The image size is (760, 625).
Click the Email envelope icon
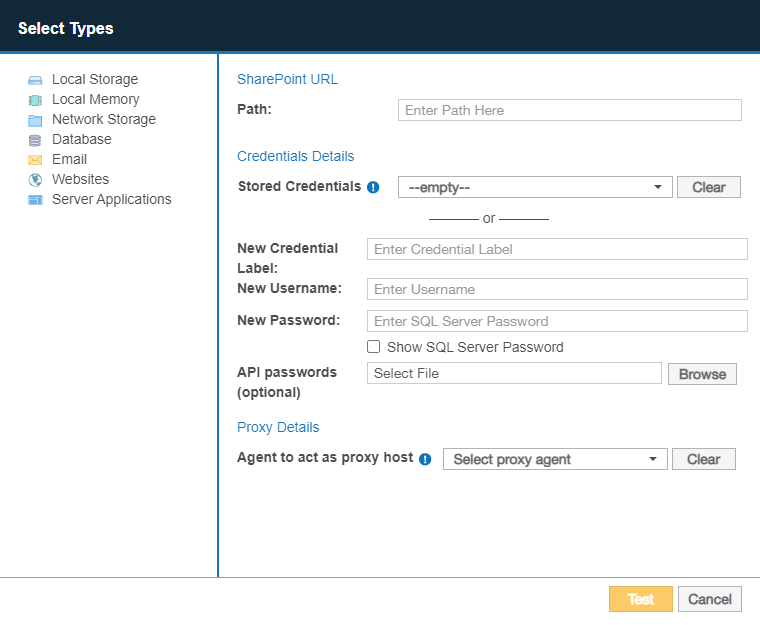click(35, 160)
